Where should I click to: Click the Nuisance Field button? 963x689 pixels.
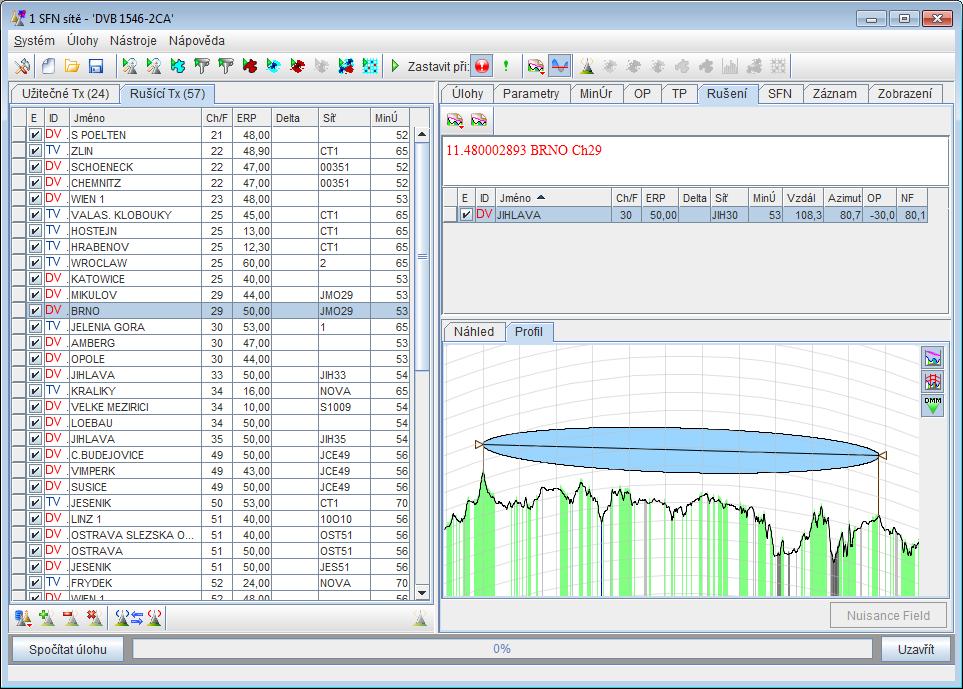click(888, 615)
